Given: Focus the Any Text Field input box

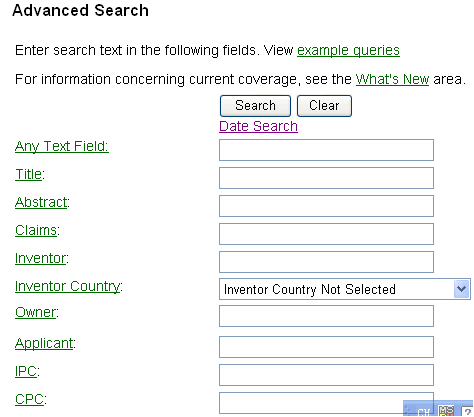Looking at the screenshot, I should click(326, 150).
